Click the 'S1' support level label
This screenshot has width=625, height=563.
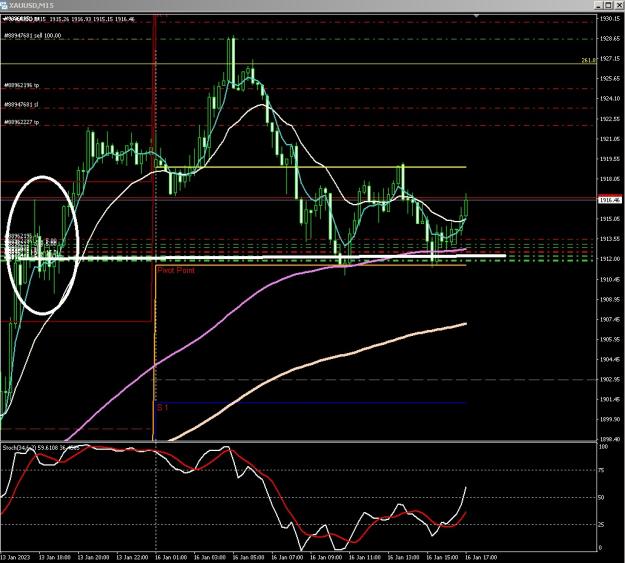162,407
